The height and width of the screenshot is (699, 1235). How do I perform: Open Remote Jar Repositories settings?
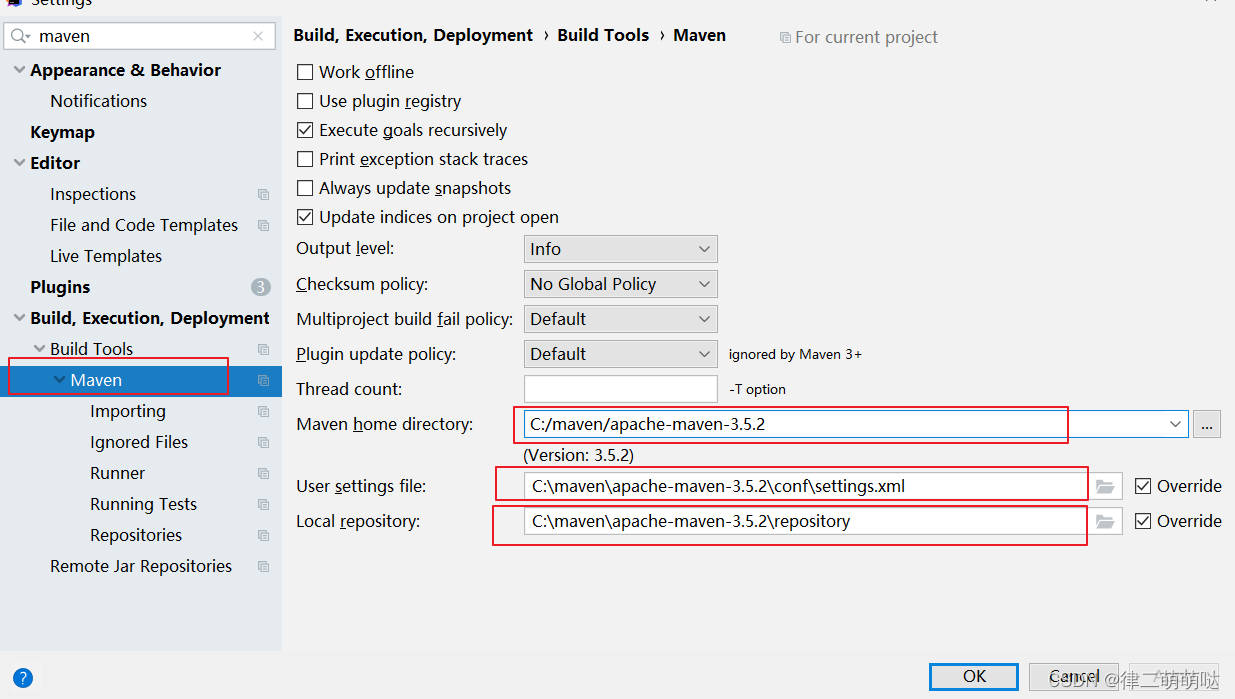pyautogui.click(x=141, y=566)
